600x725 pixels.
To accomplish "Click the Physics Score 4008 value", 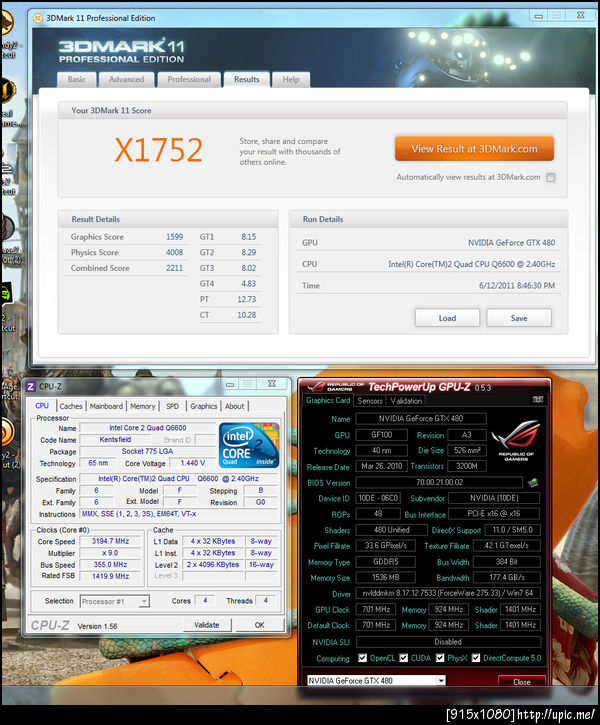I will coord(174,252).
